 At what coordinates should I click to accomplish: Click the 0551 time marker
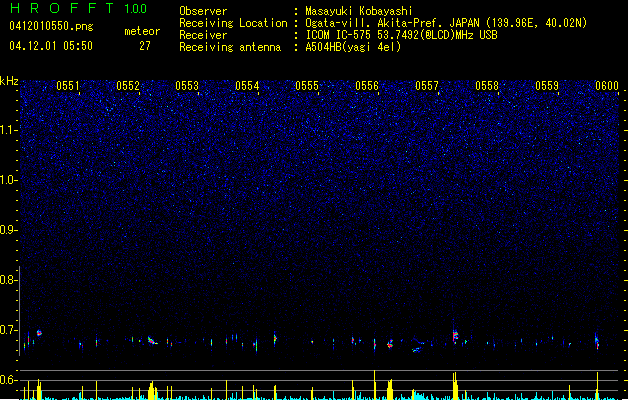tap(68, 86)
